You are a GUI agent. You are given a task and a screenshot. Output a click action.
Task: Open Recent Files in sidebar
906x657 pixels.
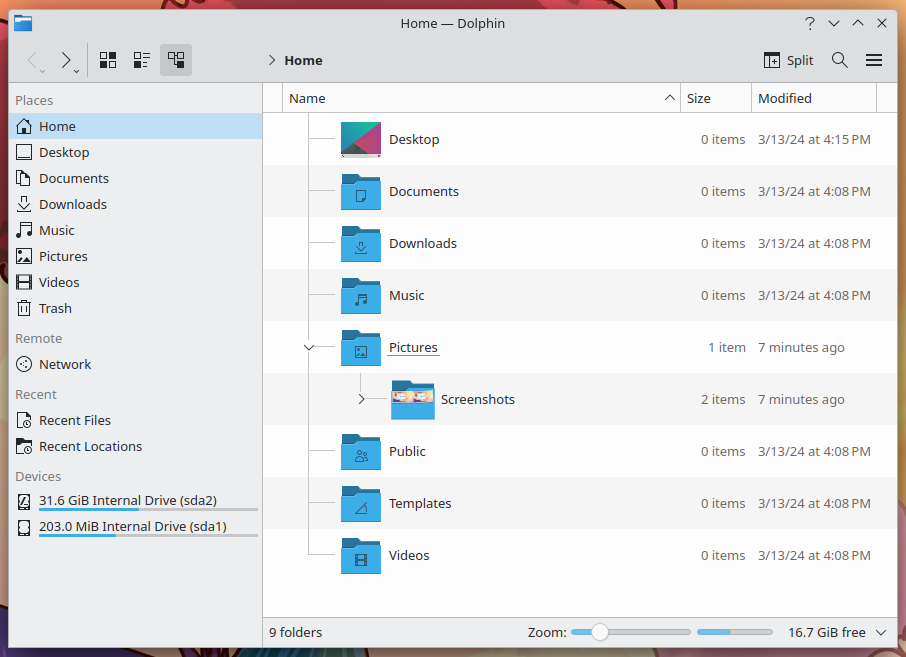coord(136,421)
